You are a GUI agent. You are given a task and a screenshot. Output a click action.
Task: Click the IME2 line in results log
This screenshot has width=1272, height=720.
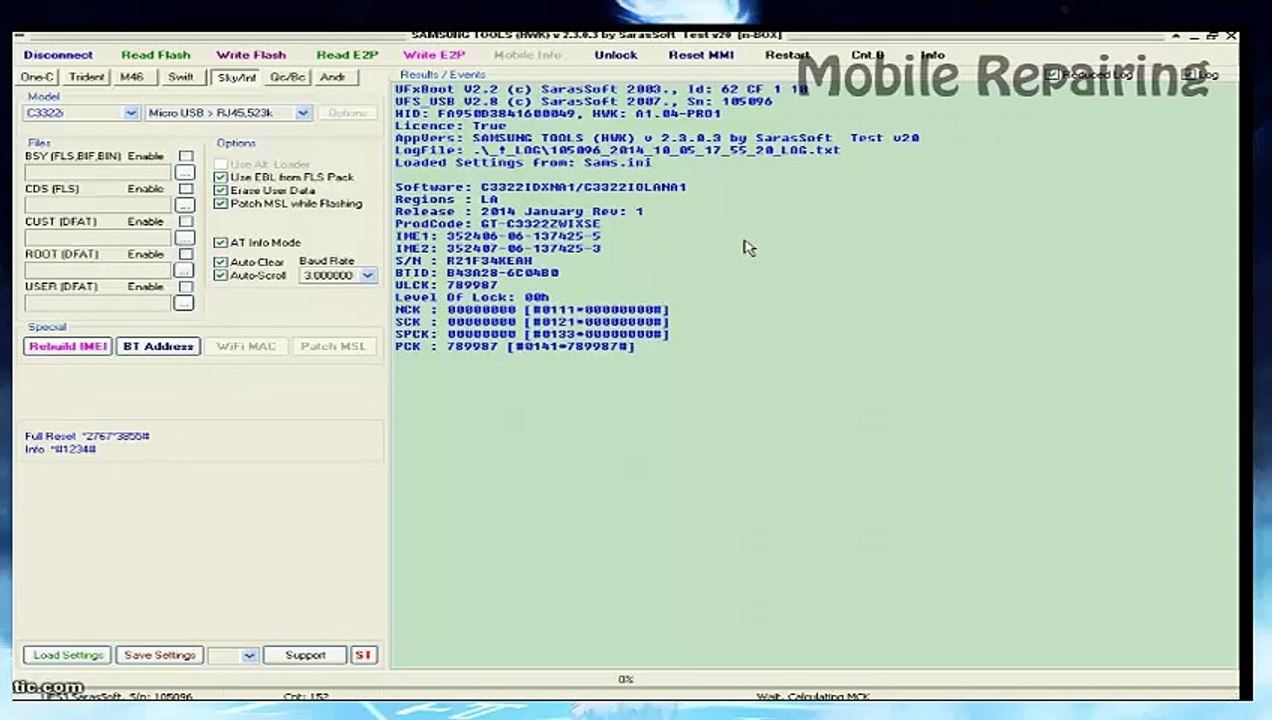coord(498,248)
